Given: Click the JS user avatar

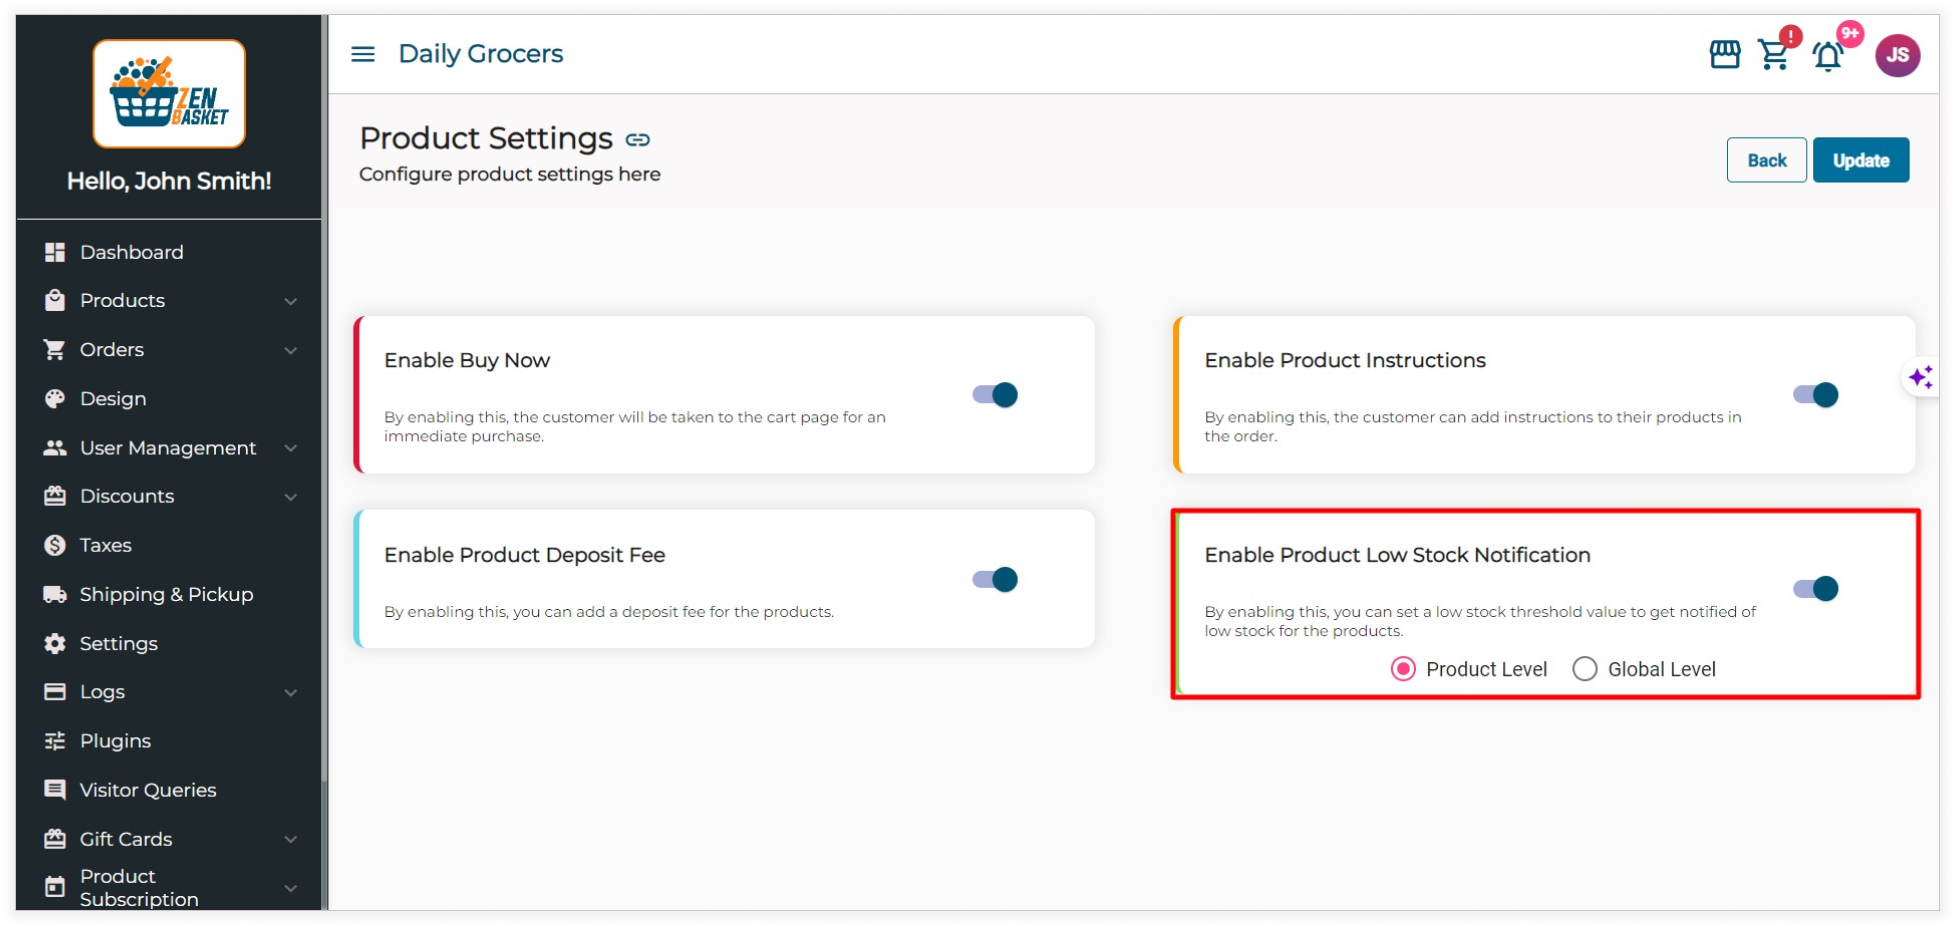Looking at the screenshot, I should (x=1896, y=55).
